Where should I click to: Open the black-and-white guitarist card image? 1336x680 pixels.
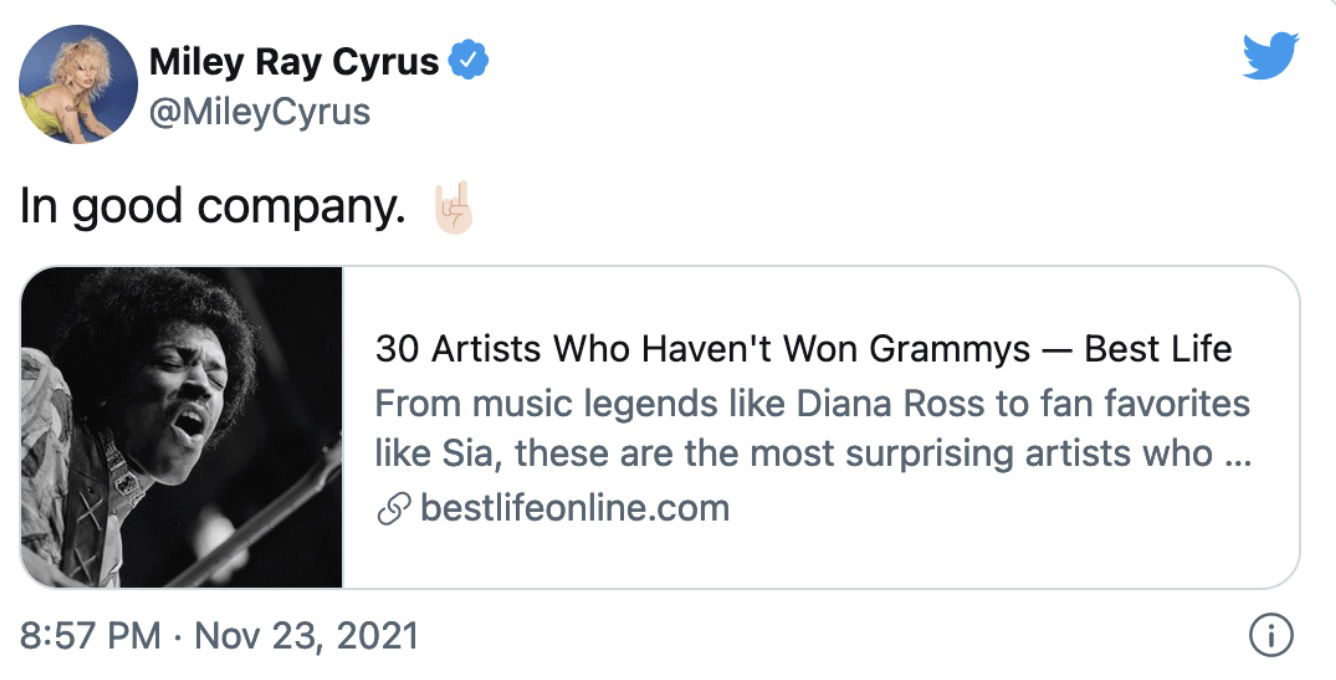(x=182, y=427)
